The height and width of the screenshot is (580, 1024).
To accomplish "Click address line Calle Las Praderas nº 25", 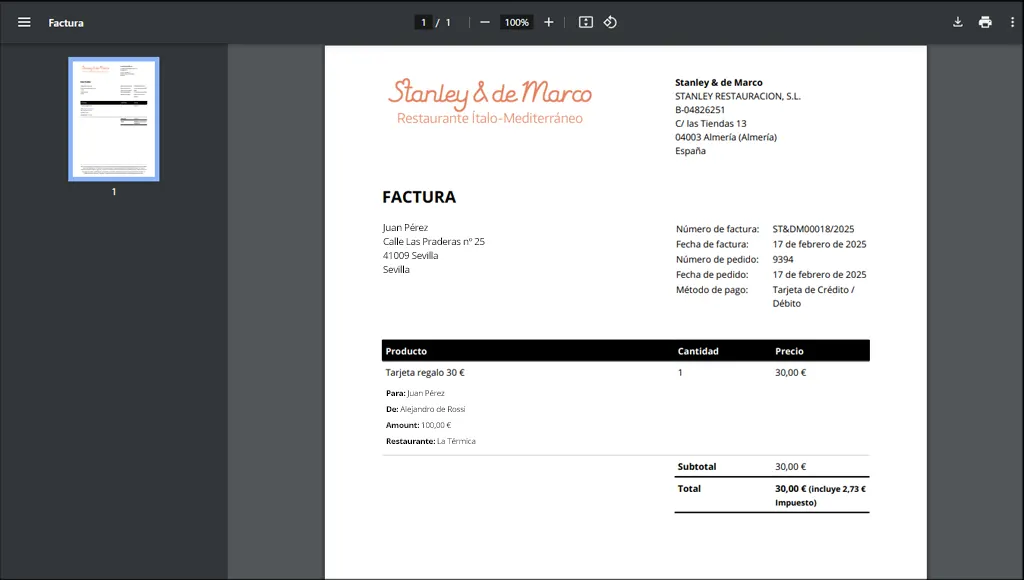I will point(434,242).
